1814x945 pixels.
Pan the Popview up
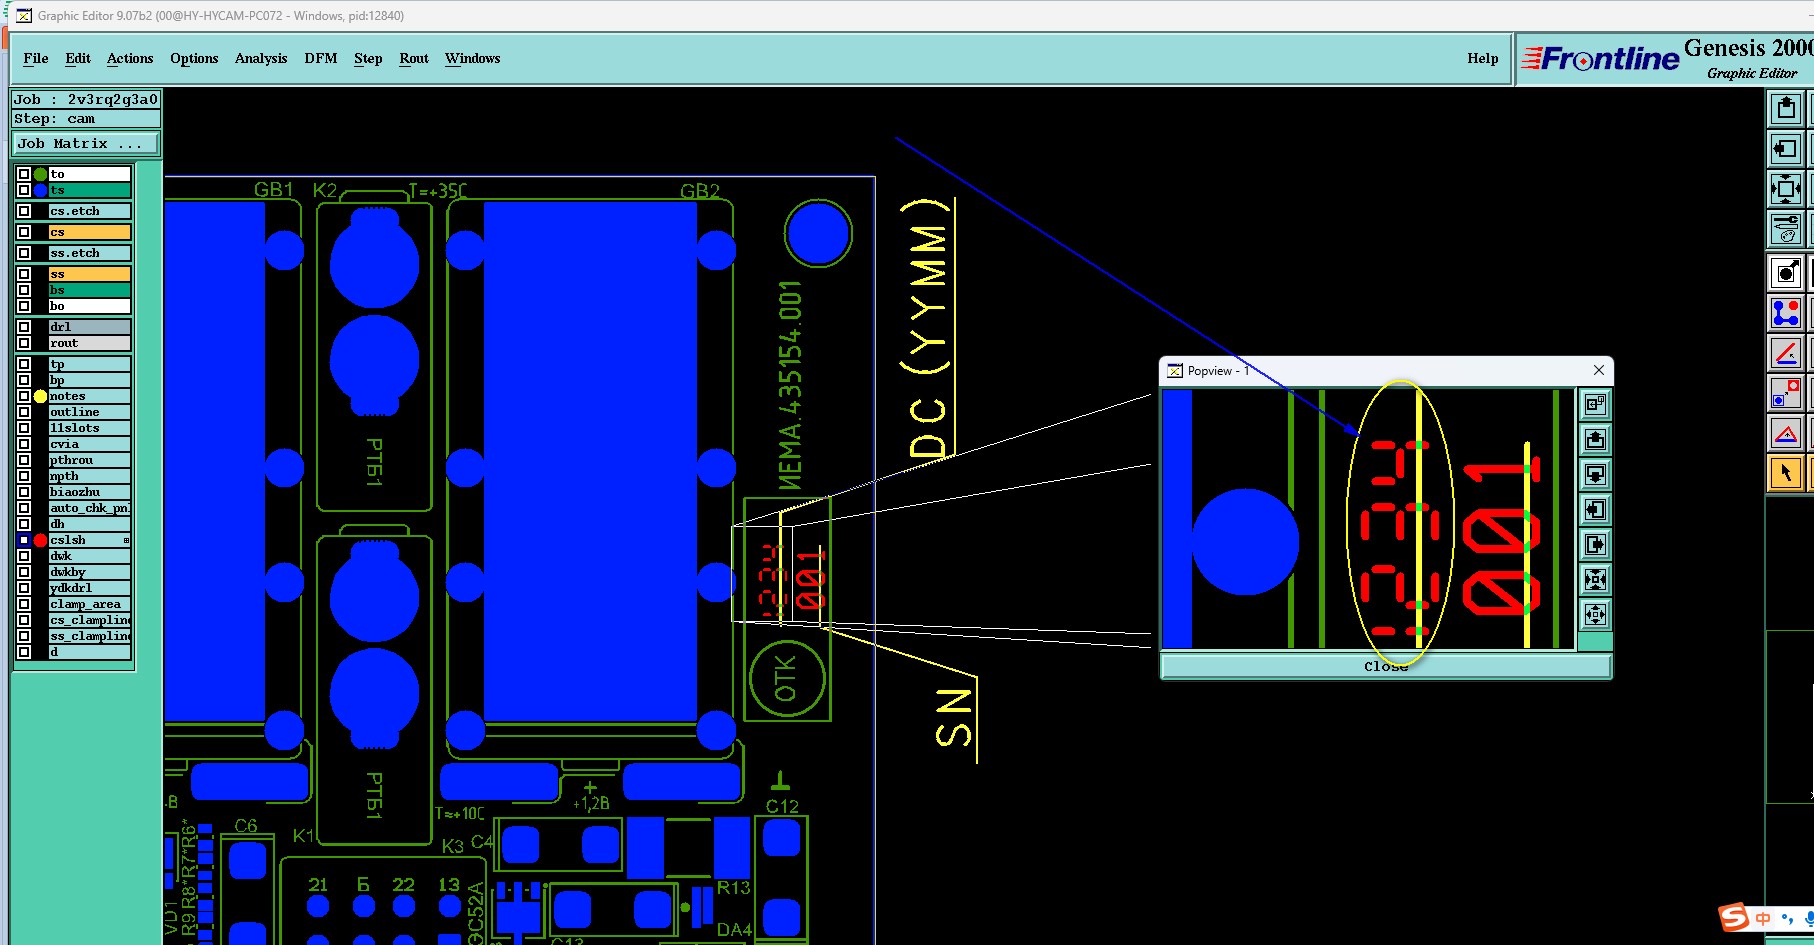(x=1596, y=439)
